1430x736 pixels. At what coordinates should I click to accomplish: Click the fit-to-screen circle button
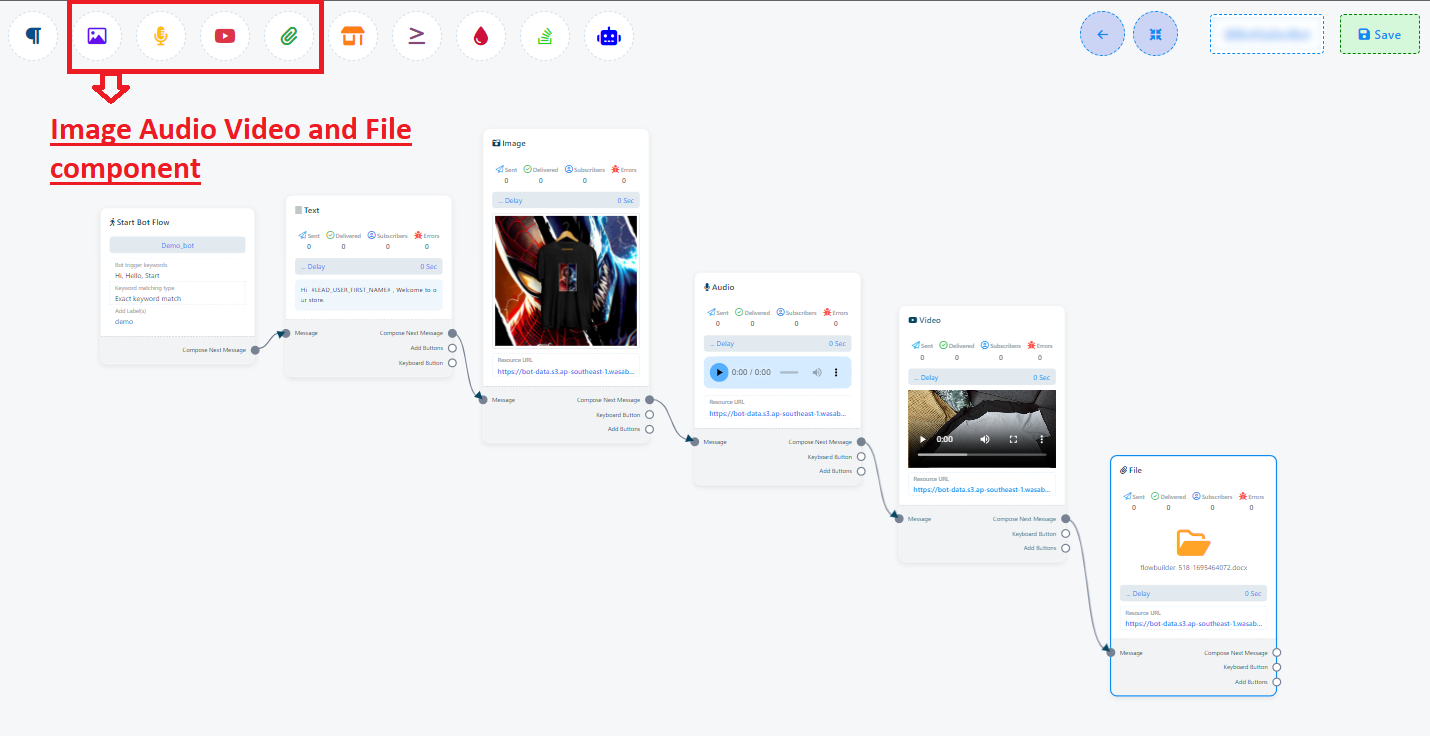[x=1155, y=34]
